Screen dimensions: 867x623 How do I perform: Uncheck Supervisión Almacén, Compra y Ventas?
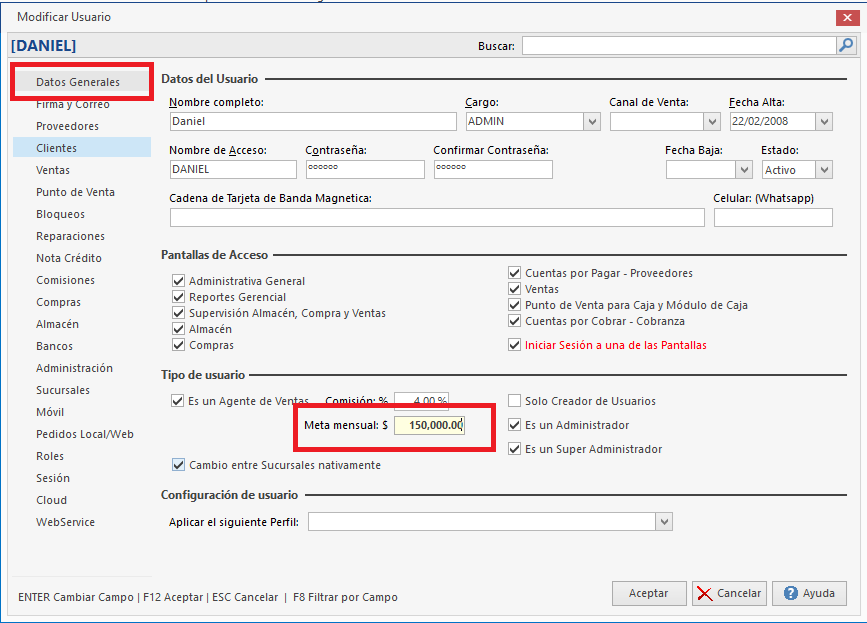178,313
